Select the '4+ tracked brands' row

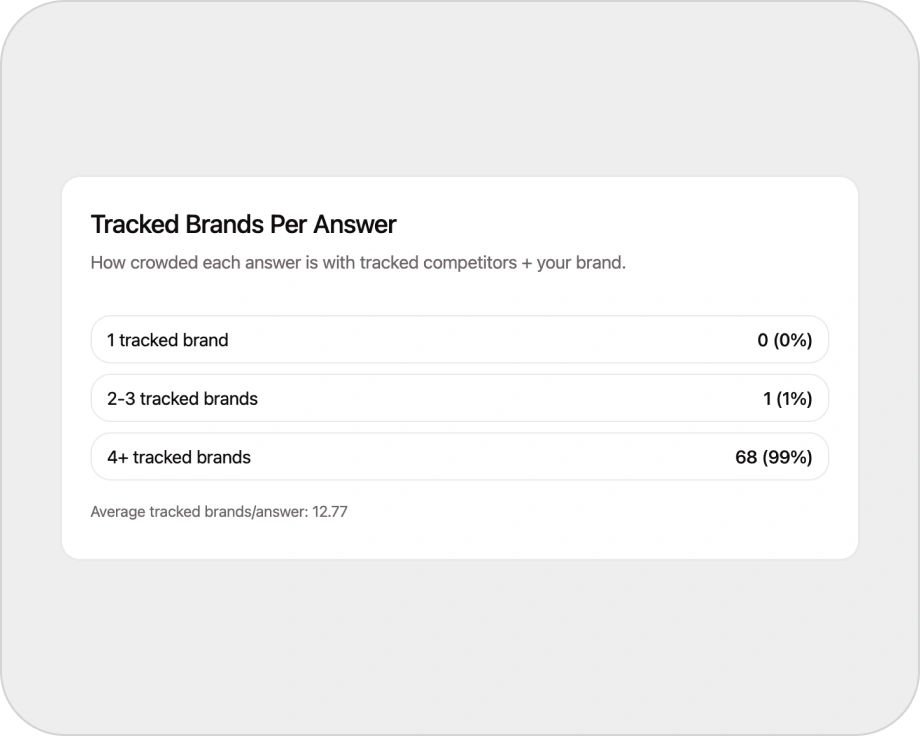[x=460, y=457]
